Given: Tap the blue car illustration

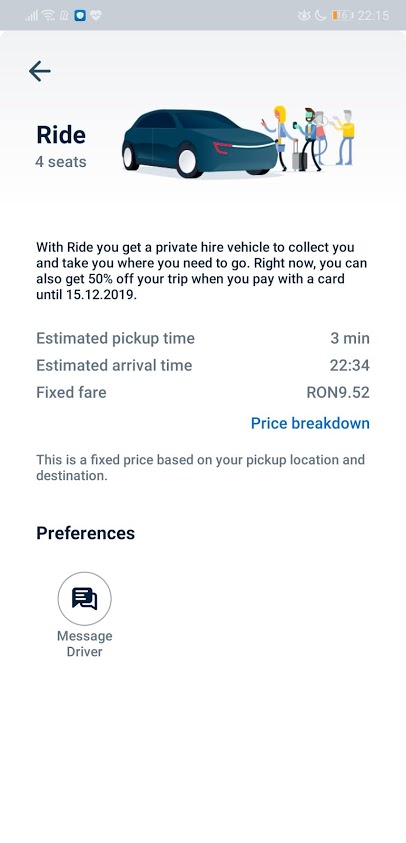Looking at the screenshot, I should [200, 143].
